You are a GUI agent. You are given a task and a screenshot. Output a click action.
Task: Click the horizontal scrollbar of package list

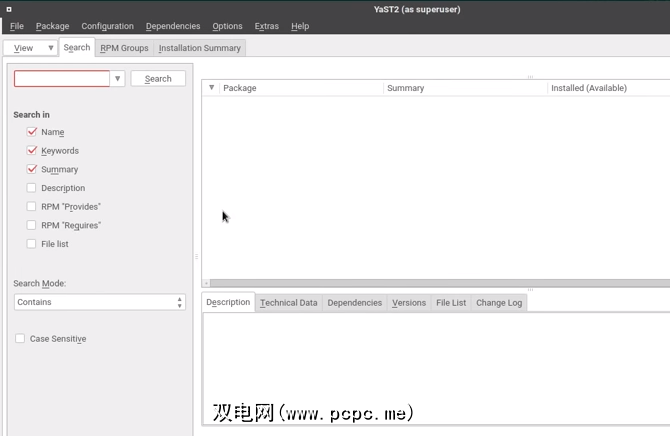coord(440,283)
